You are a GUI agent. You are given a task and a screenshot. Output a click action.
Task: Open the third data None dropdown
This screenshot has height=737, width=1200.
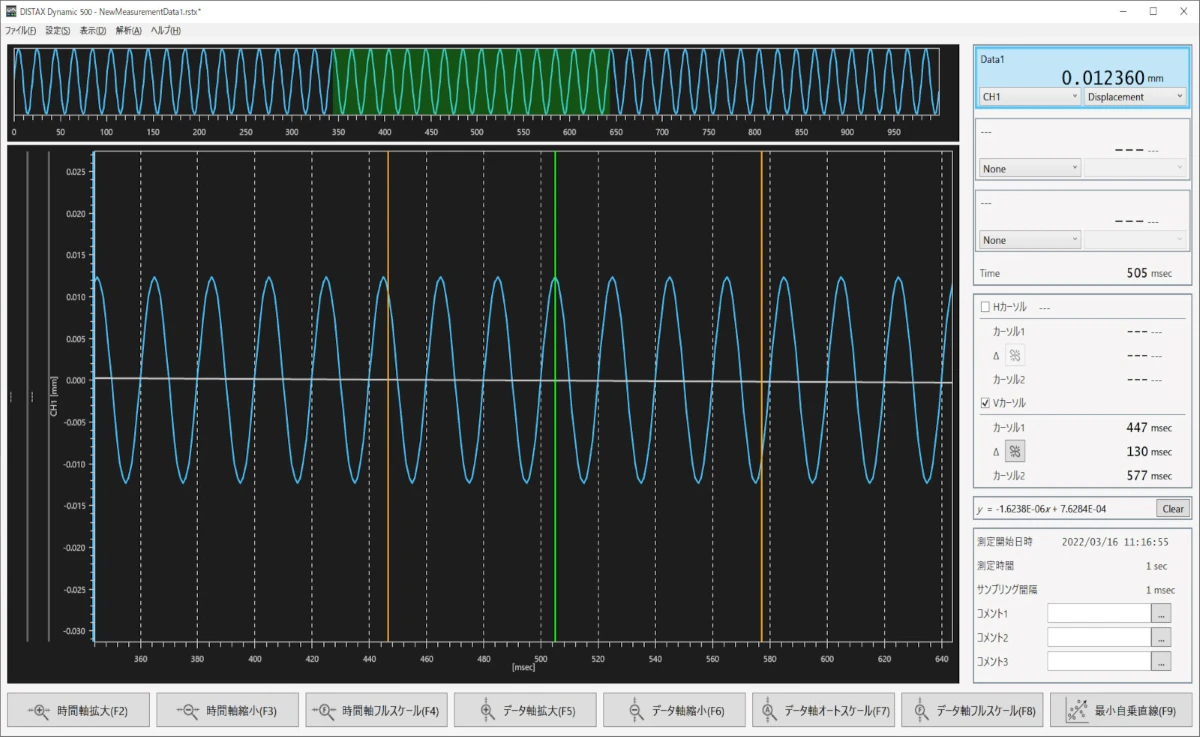coord(1030,240)
